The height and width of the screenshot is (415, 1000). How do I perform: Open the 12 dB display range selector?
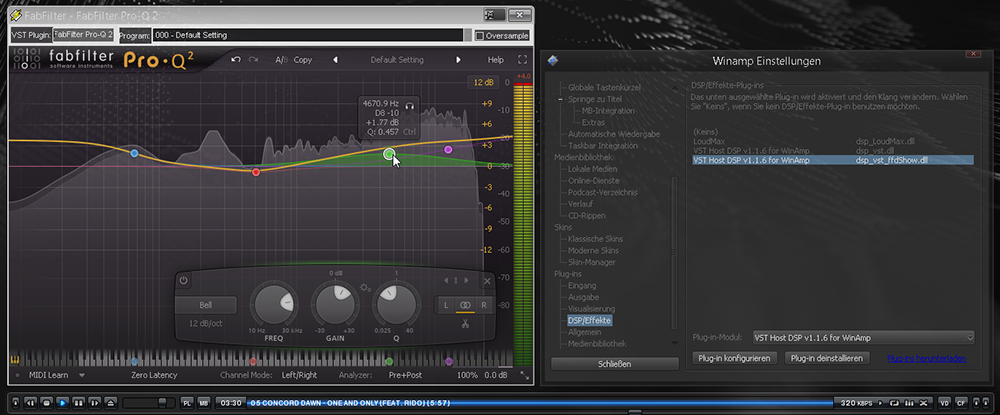coord(483,83)
